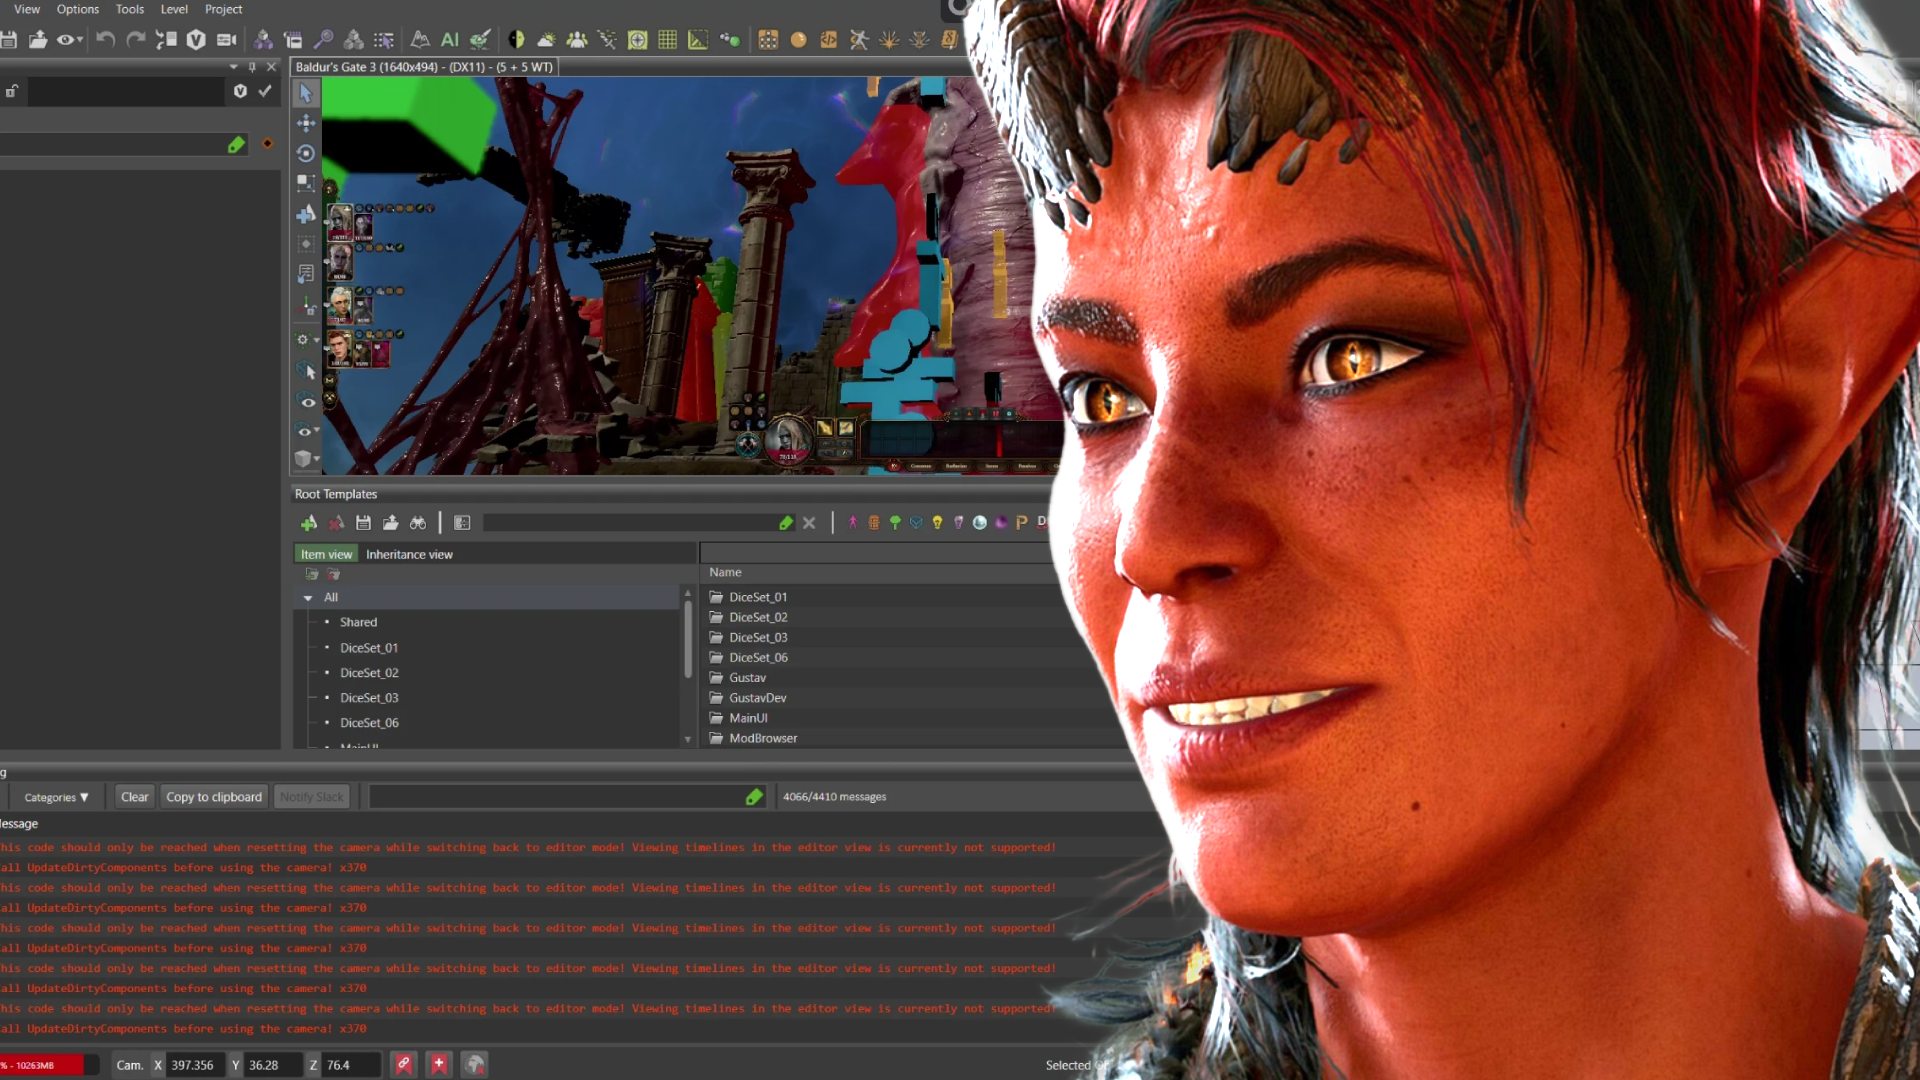Collapse the All tree node
1920x1080 pixels.
click(x=308, y=598)
